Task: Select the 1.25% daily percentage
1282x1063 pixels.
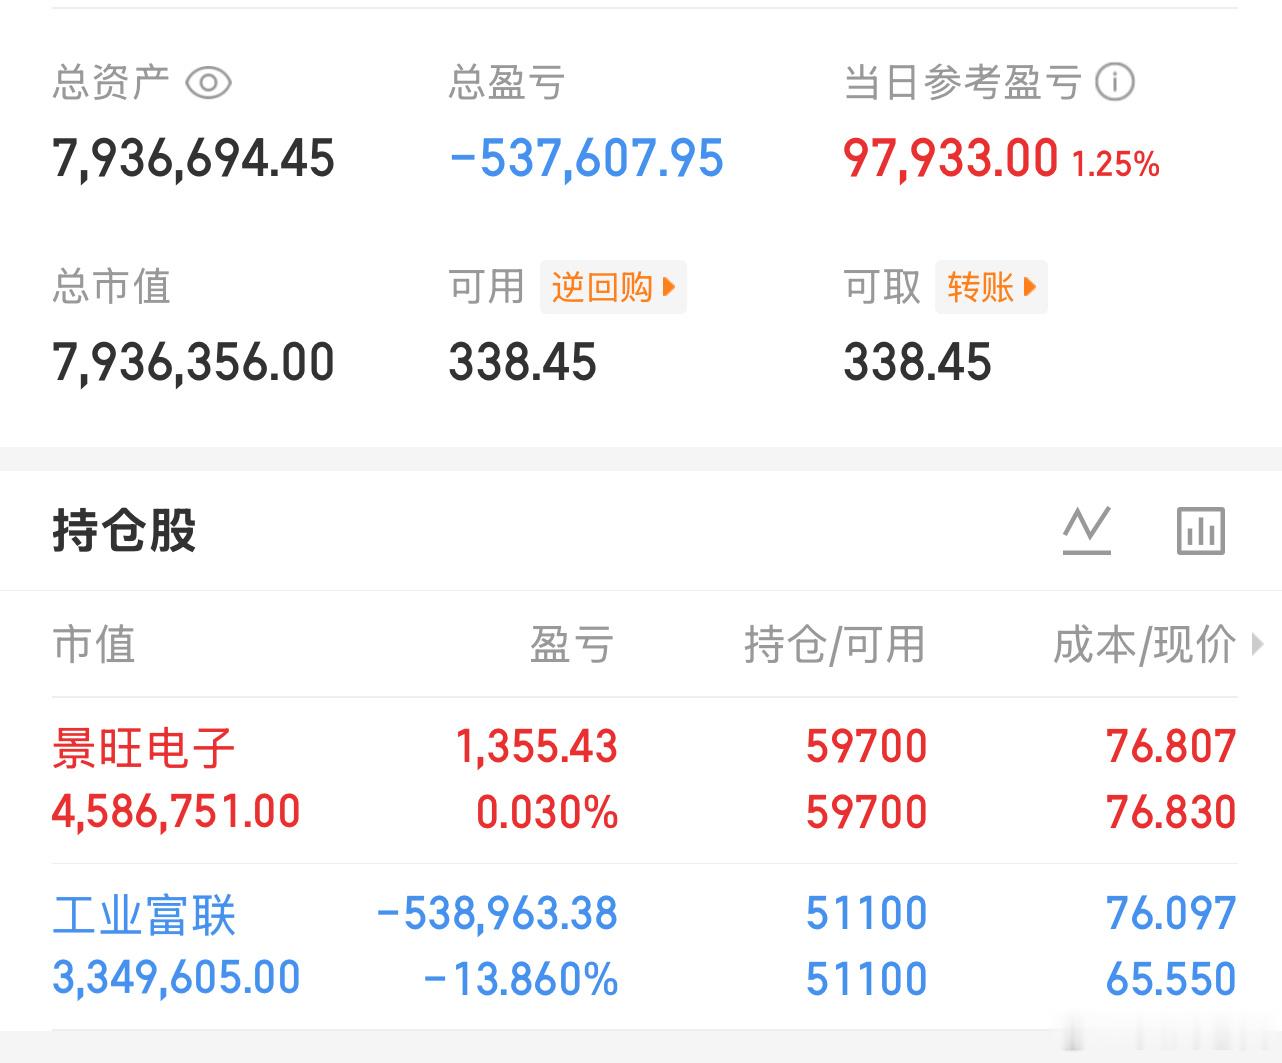Action: click(1115, 163)
